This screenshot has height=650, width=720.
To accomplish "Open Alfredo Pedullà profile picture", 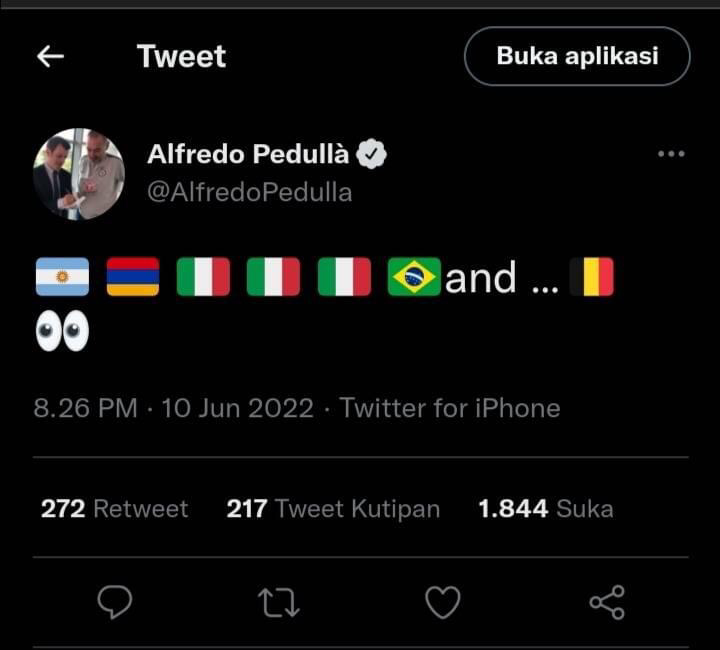I will (x=79, y=173).
